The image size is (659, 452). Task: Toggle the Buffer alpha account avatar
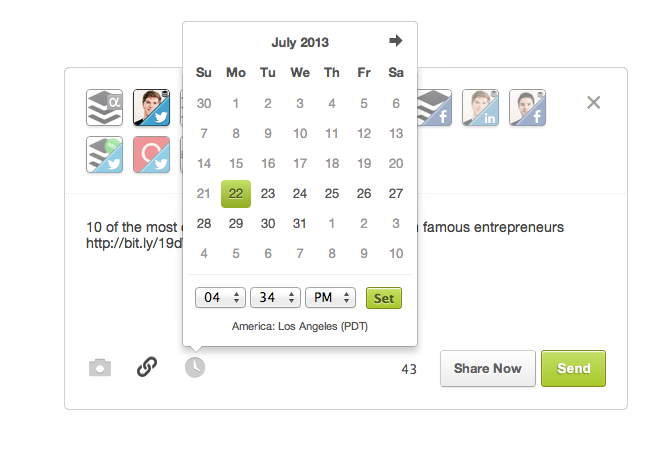click(x=105, y=108)
